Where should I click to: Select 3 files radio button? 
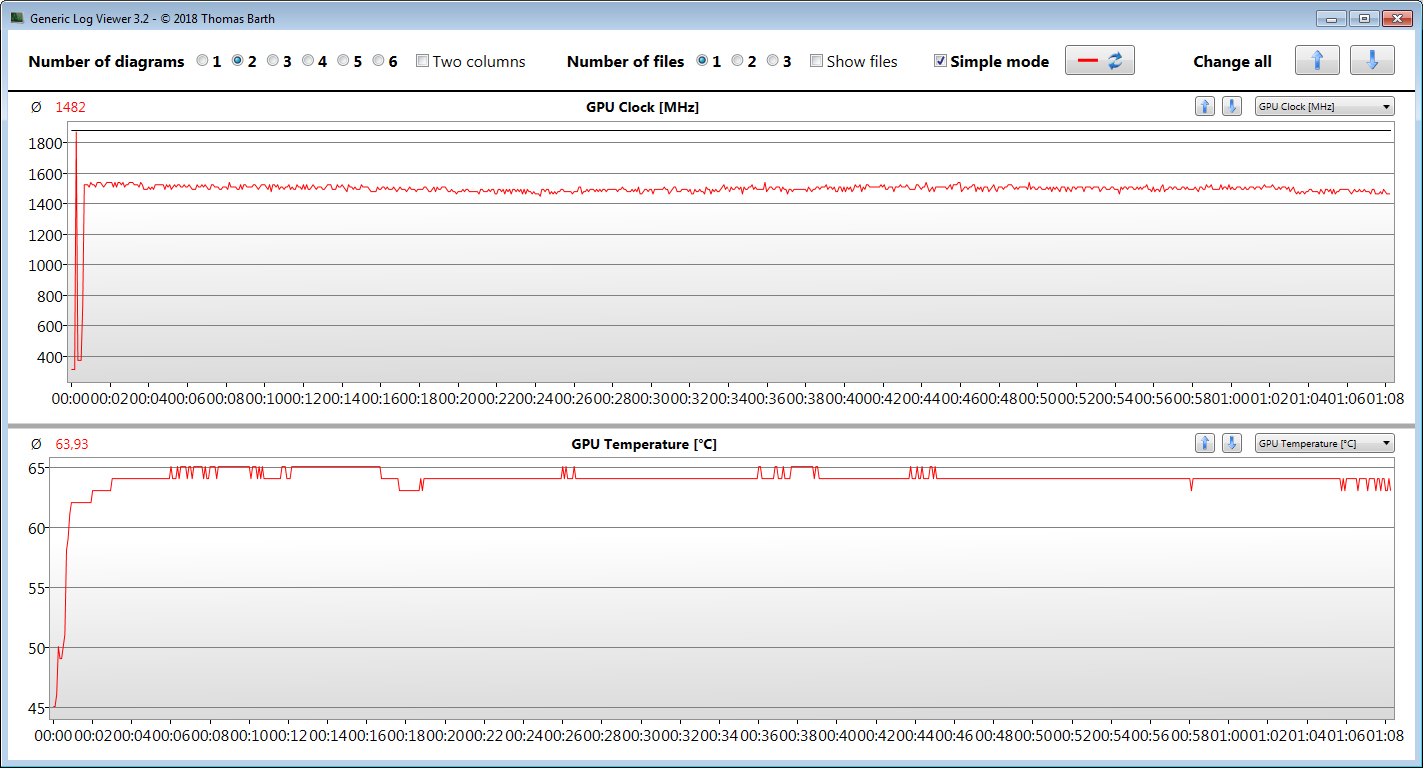773,61
